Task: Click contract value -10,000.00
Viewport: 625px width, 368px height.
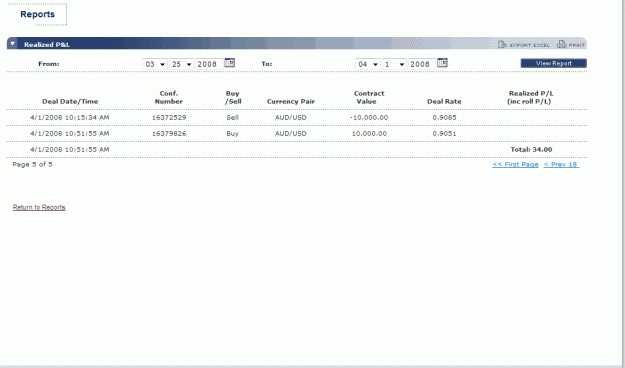Action: click(x=369, y=118)
